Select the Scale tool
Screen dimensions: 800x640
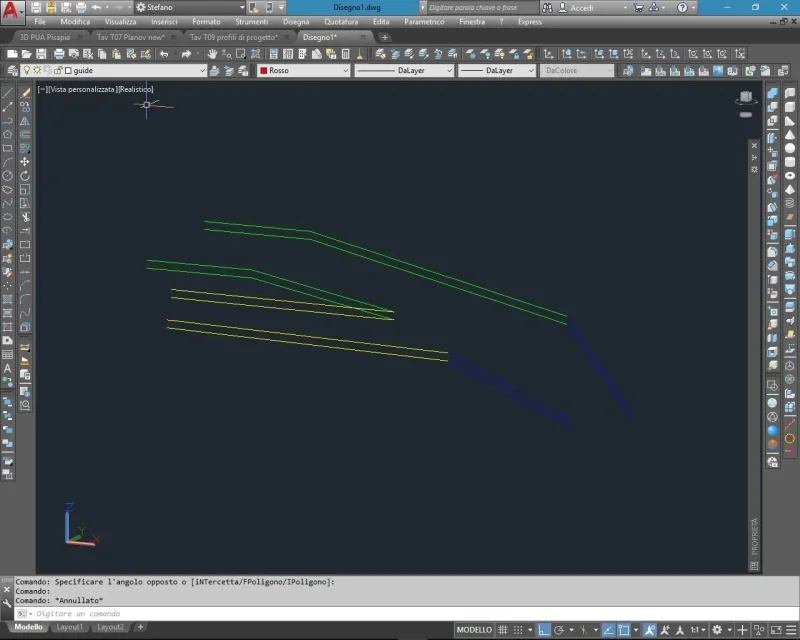(25, 189)
